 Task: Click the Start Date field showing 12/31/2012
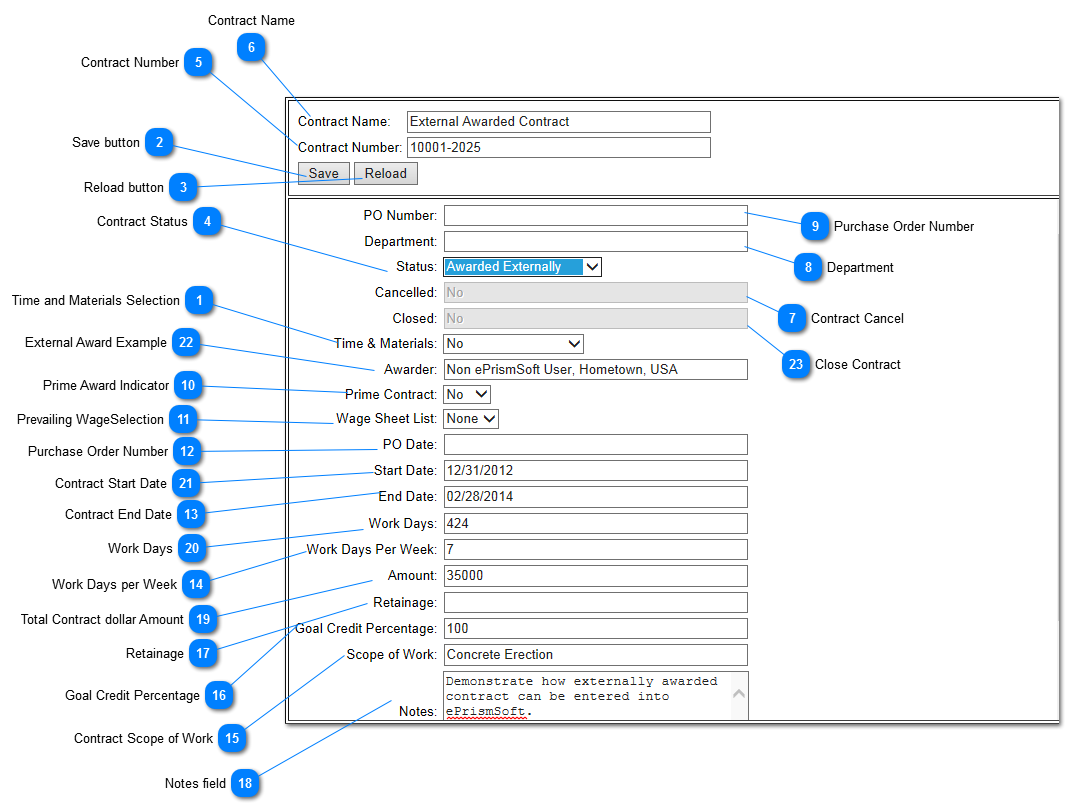coord(595,471)
